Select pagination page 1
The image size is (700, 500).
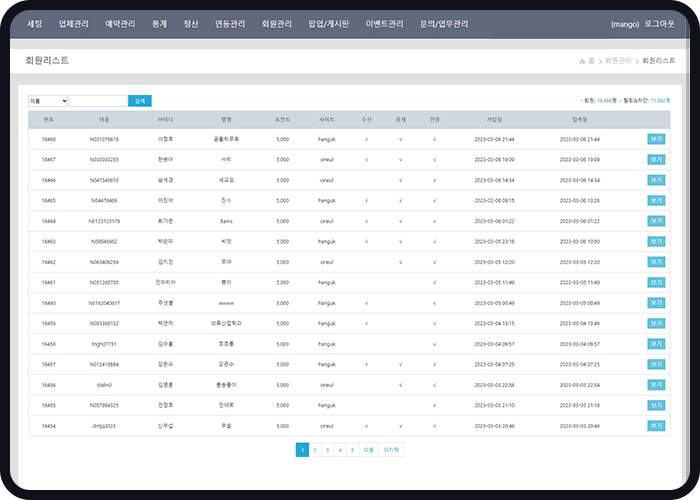click(x=302, y=450)
